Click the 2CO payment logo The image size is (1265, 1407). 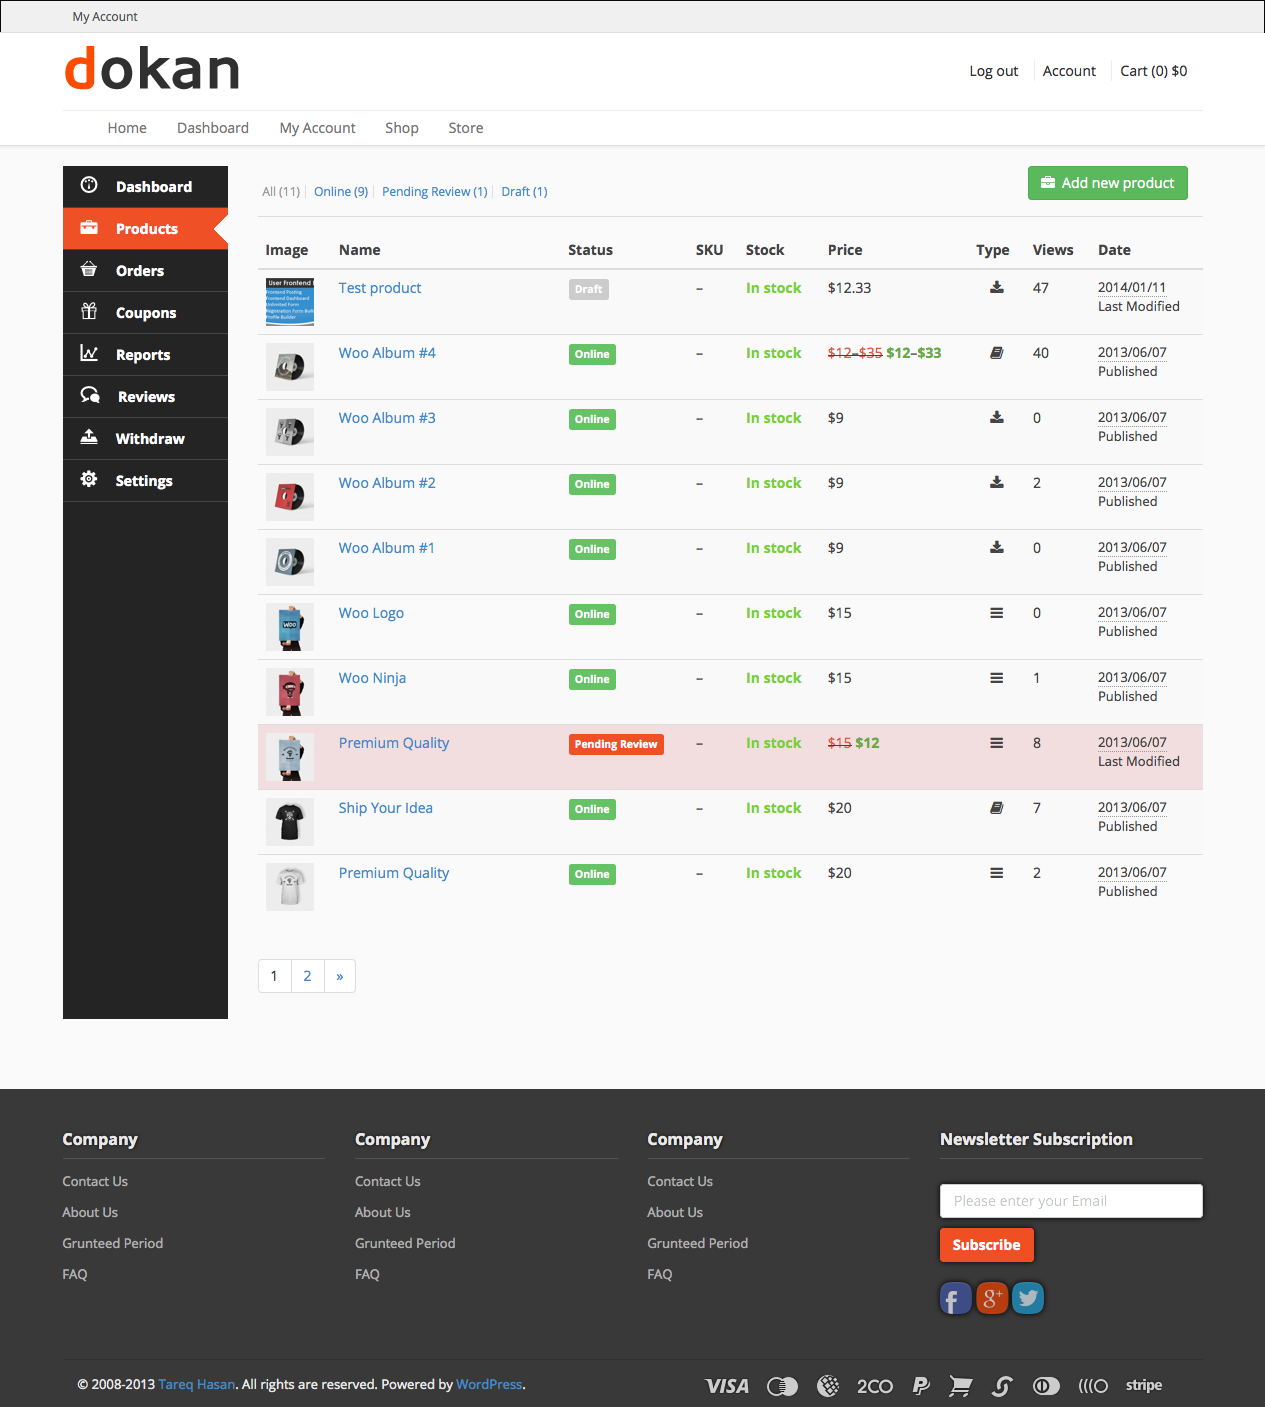click(x=875, y=1386)
